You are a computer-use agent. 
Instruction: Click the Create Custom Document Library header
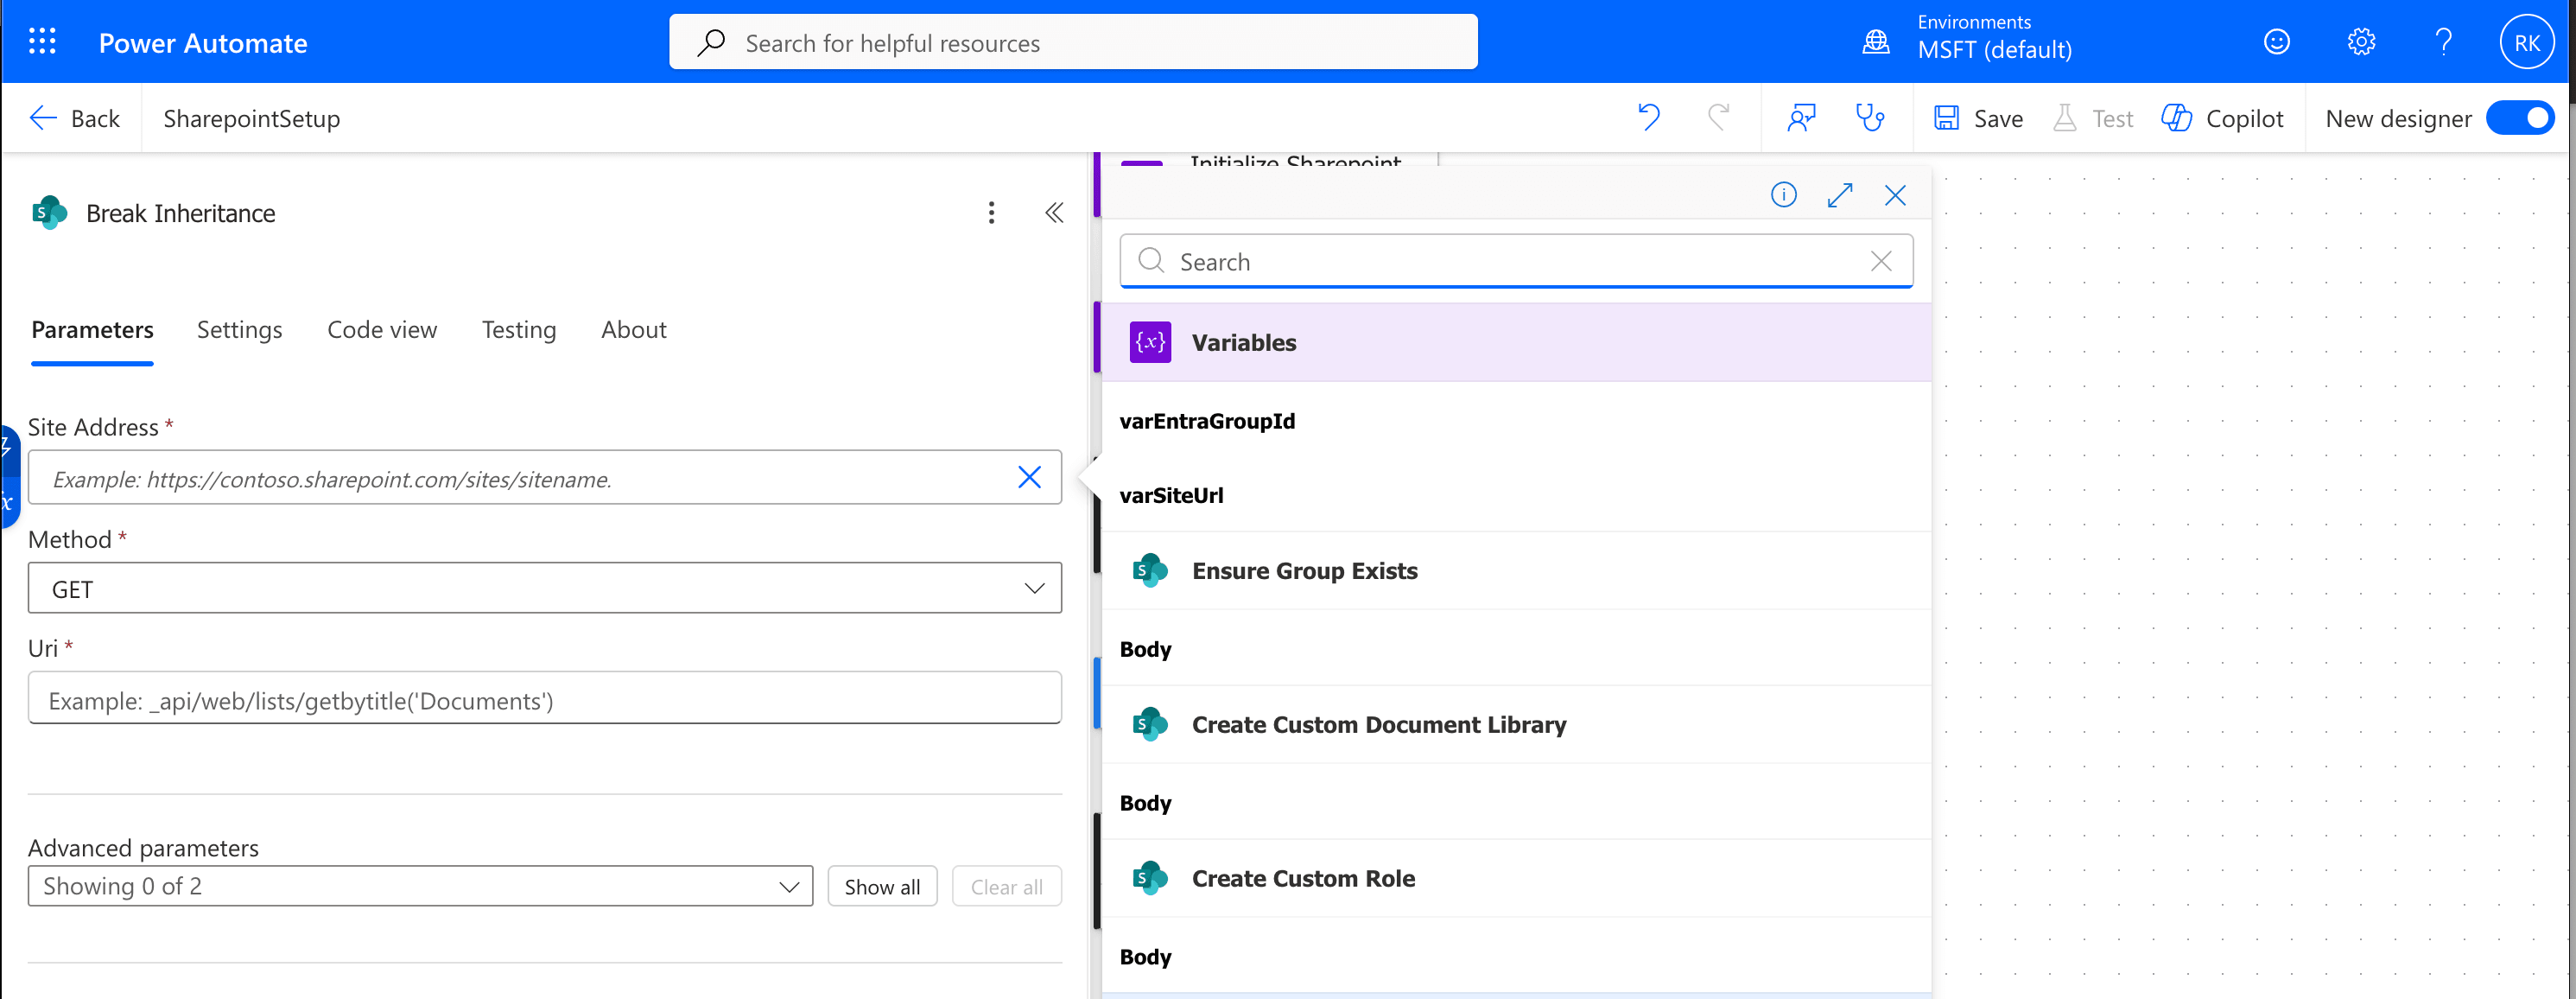tap(1516, 724)
